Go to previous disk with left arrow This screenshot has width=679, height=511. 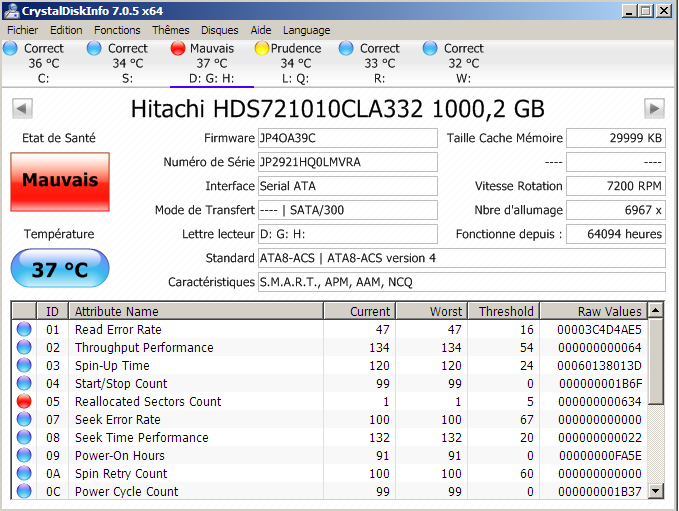[22, 108]
